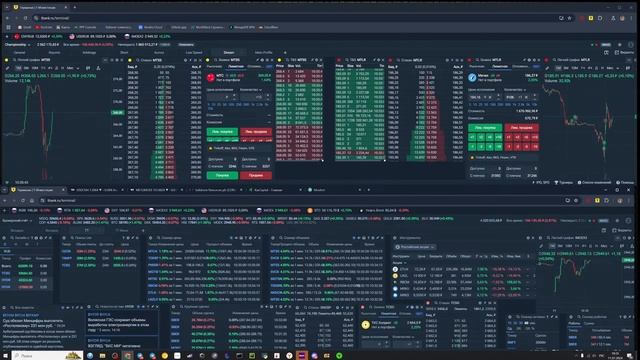Open the profile avatar in top browser toolbar
The height and width of the screenshot is (360, 640).
tap(622, 18)
